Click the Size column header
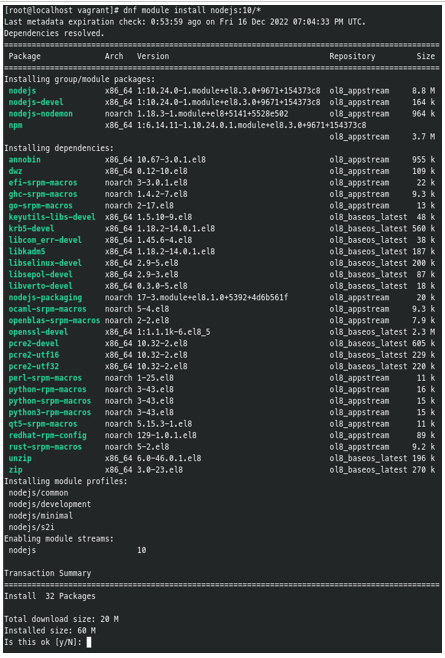 (426, 56)
